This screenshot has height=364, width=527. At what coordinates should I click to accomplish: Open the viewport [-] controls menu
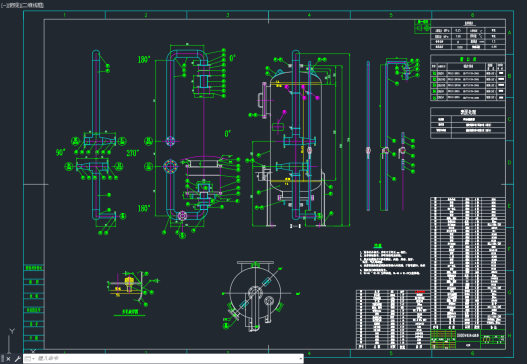click(x=3, y=5)
